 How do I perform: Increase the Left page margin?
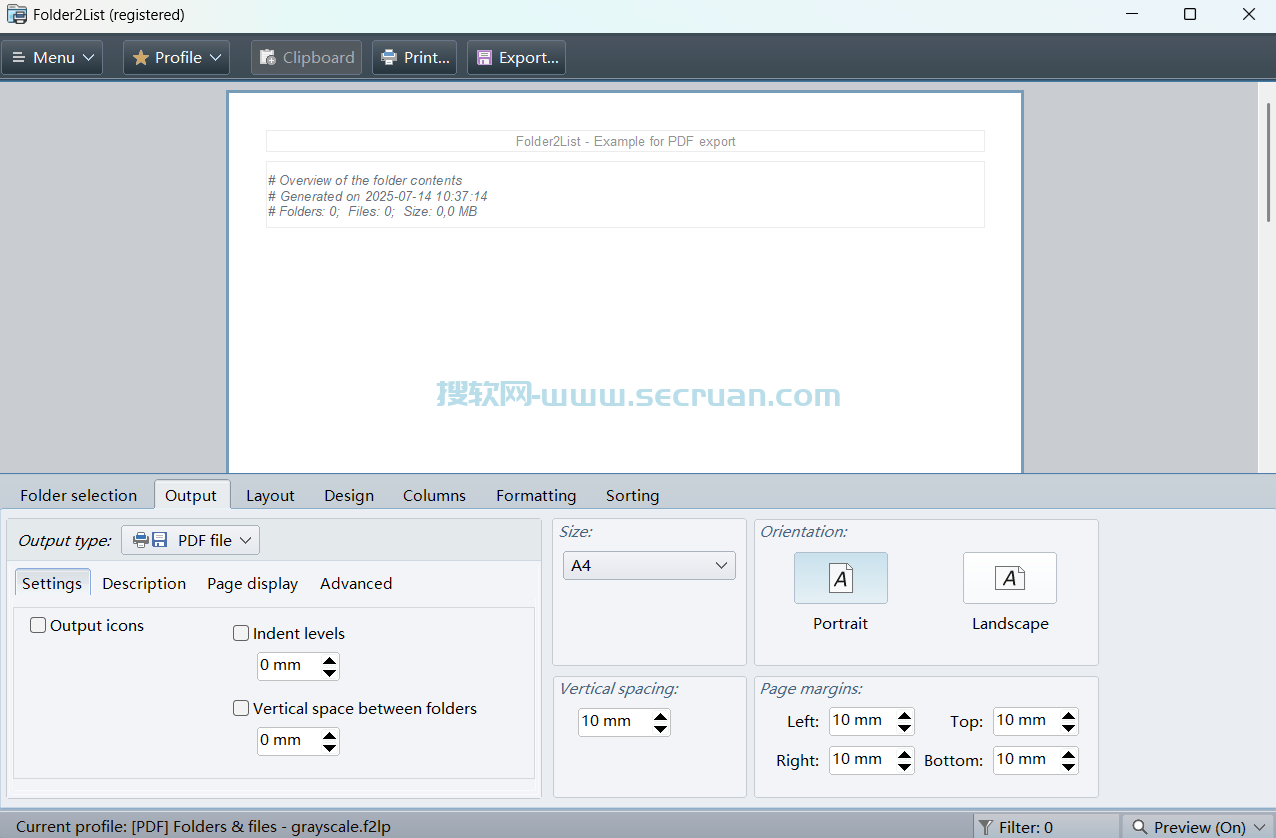[x=905, y=716]
